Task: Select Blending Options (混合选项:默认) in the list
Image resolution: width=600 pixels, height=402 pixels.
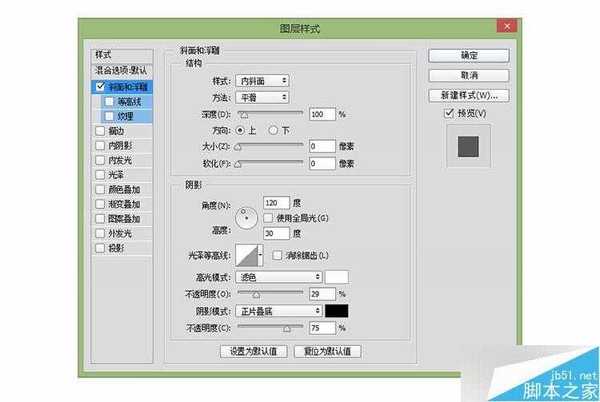Action: coord(122,71)
